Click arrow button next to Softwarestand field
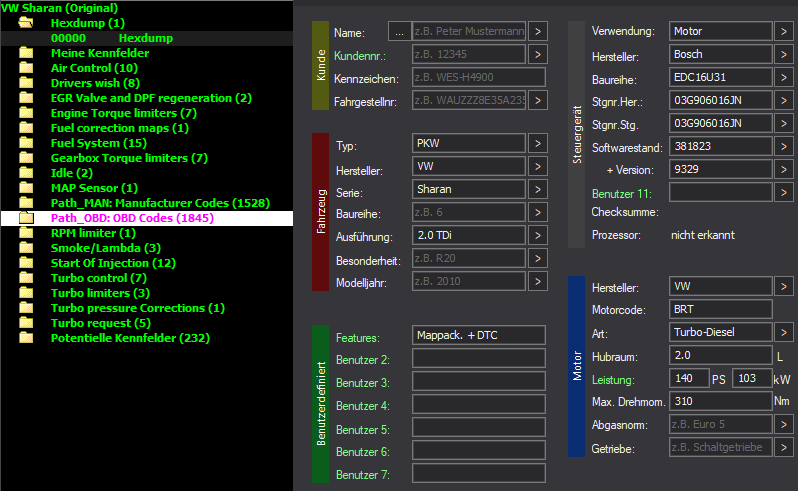 [784, 147]
